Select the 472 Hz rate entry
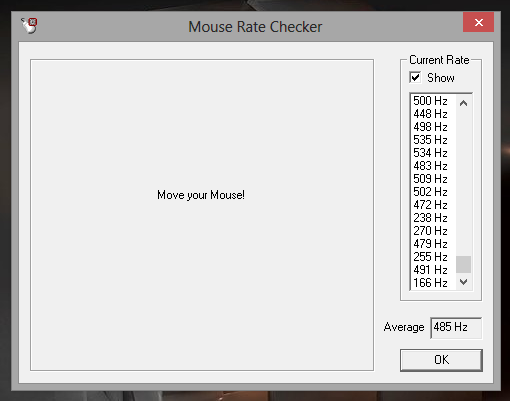Screen dimensions: 510x401 [x=433, y=205]
